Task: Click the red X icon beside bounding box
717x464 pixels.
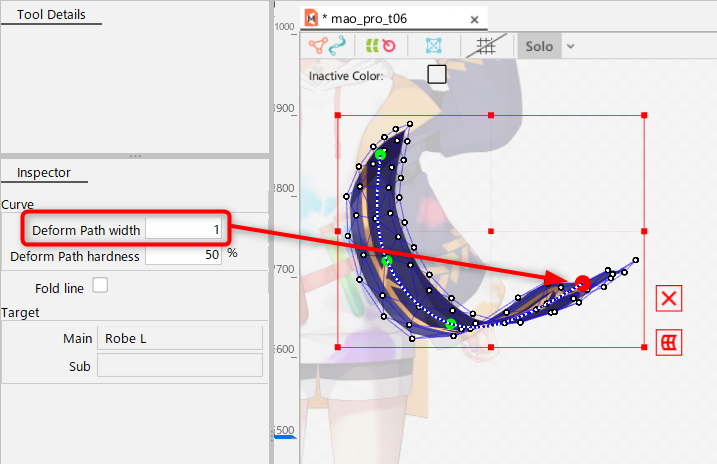Action: (x=670, y=298)
